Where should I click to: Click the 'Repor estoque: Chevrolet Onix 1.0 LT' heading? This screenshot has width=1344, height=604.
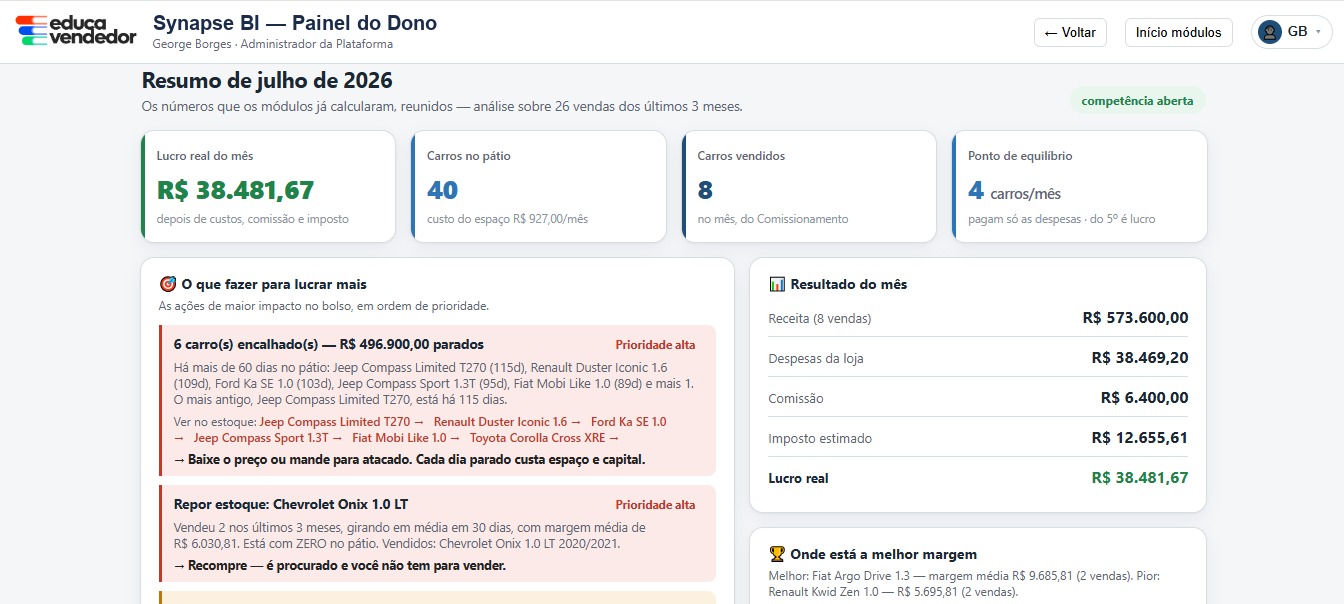(x=290, y=504)
